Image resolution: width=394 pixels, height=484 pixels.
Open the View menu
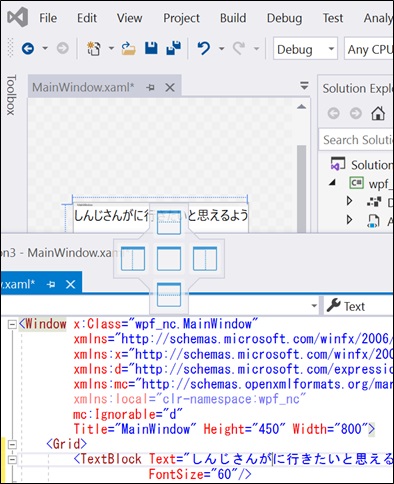pyautogui.click(x=129, y=18)
